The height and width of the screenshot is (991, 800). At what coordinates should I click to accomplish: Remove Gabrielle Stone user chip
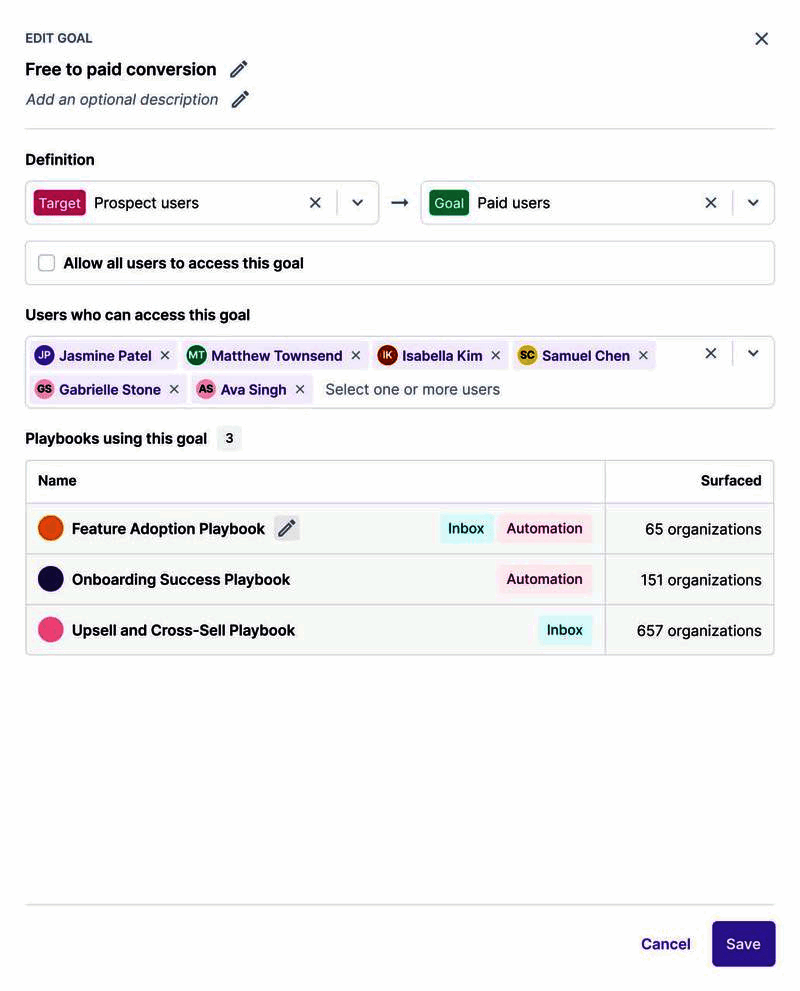point(174,390)
